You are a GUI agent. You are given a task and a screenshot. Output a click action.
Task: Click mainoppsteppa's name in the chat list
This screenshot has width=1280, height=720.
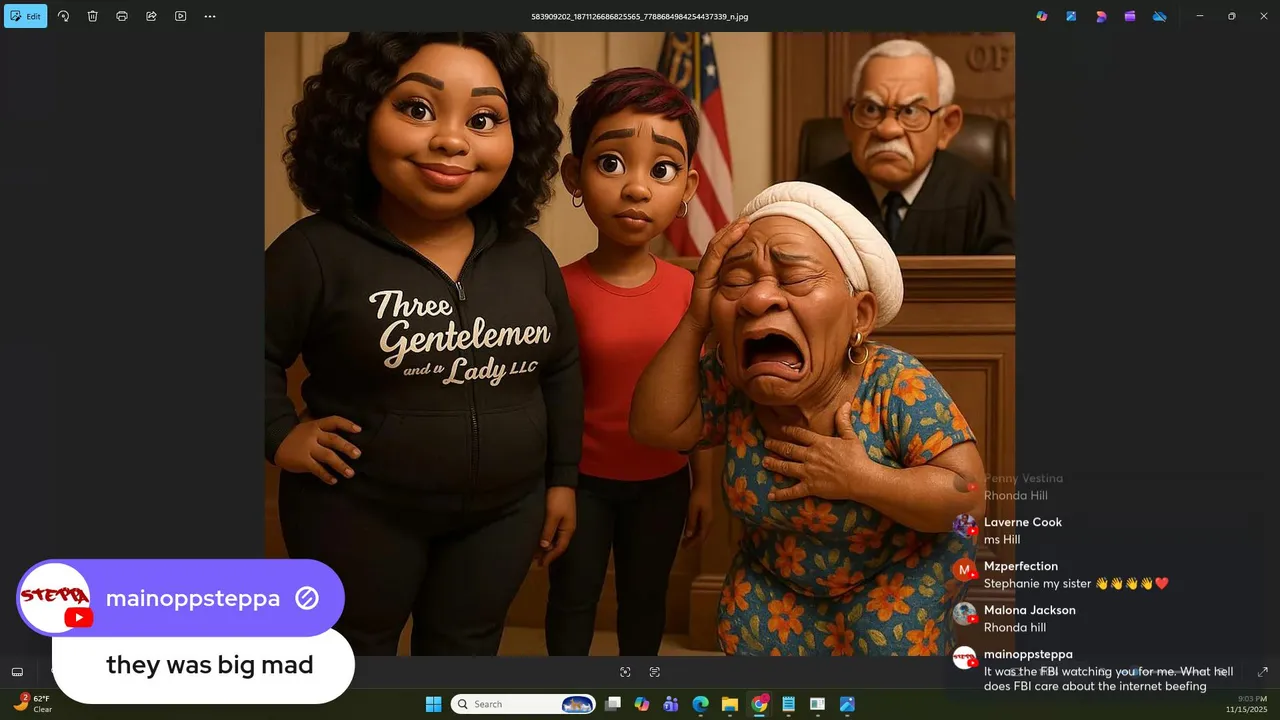1028,654
